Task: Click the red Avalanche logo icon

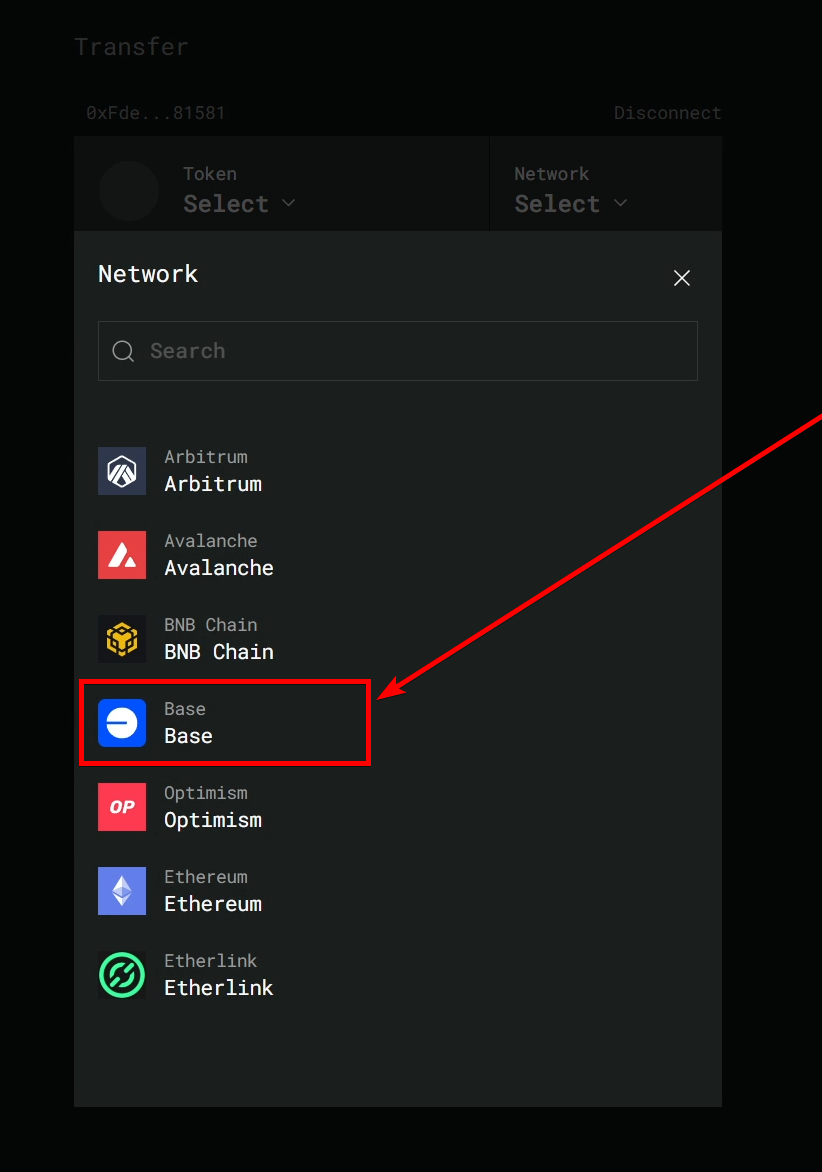Action: click(x=122, y=555)
